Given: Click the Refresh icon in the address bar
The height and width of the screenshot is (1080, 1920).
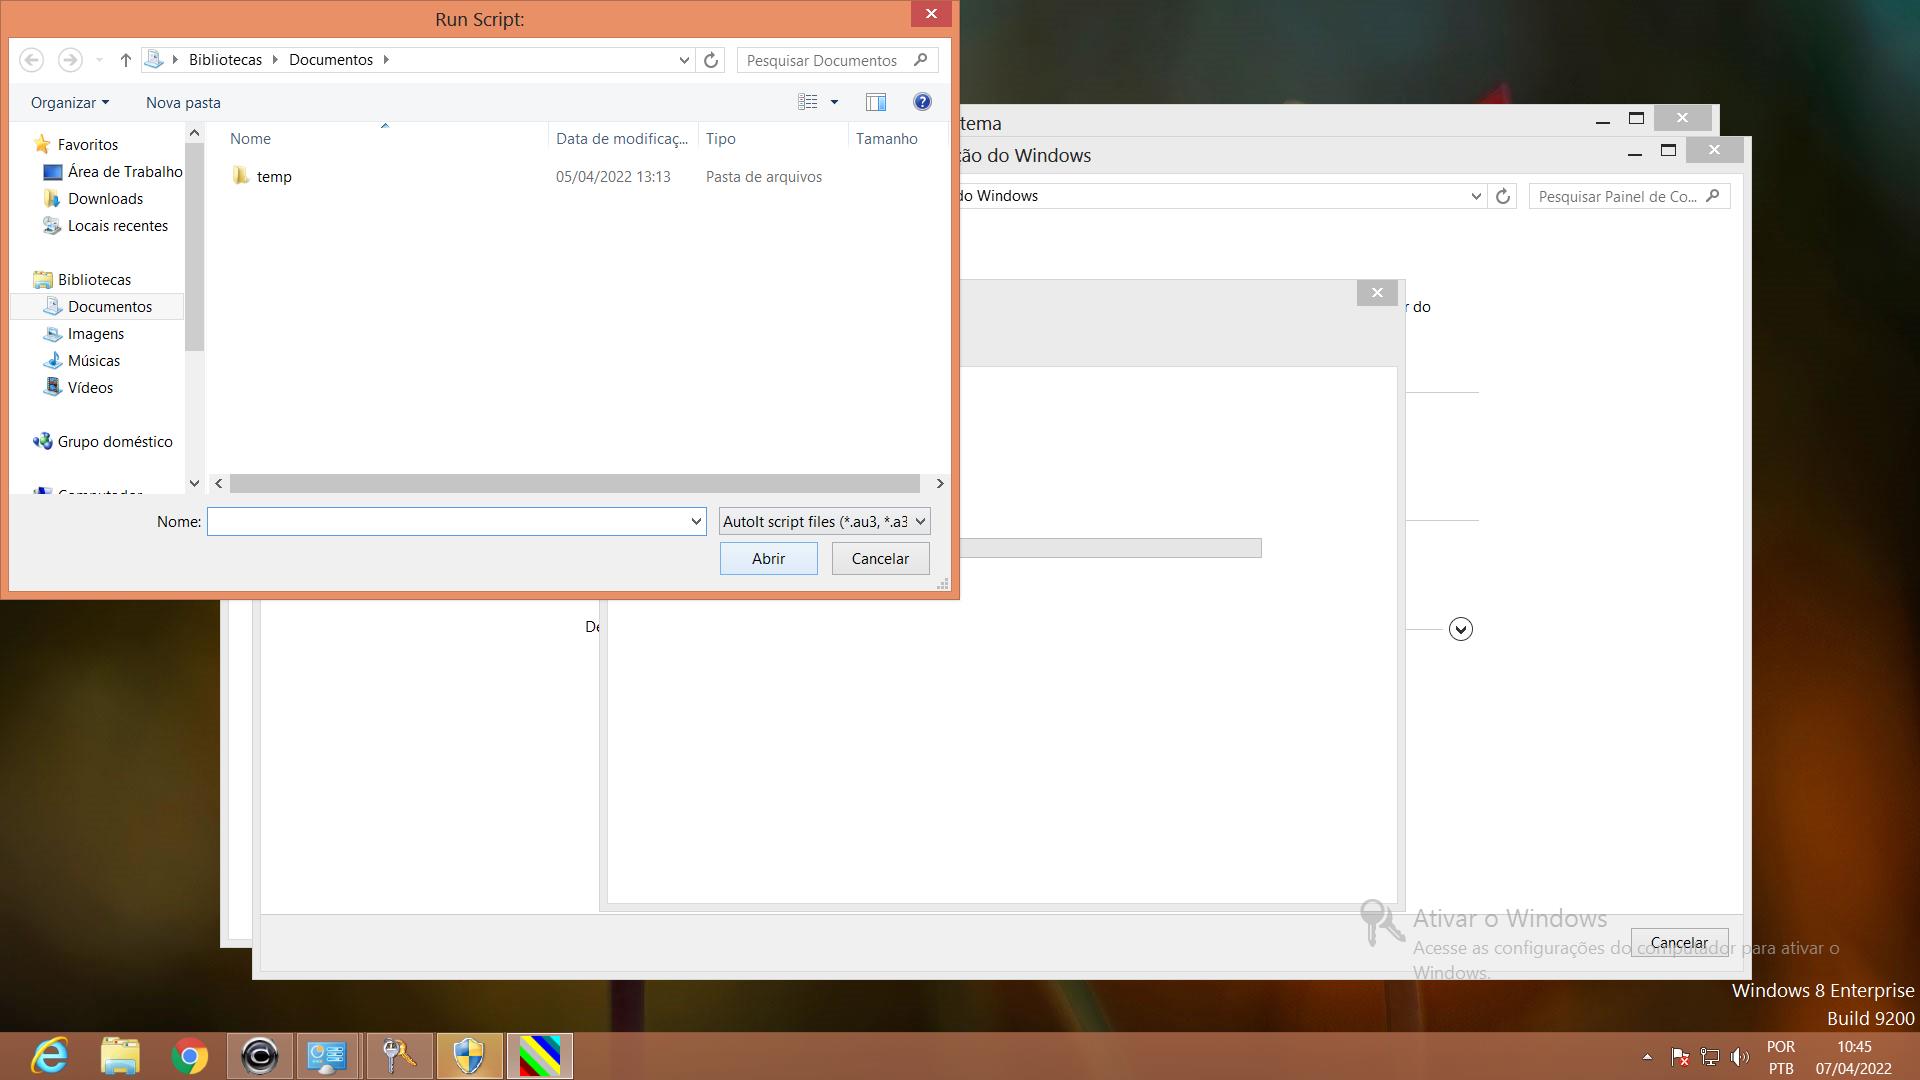Looking at the screenshot, I should [711, 60].
